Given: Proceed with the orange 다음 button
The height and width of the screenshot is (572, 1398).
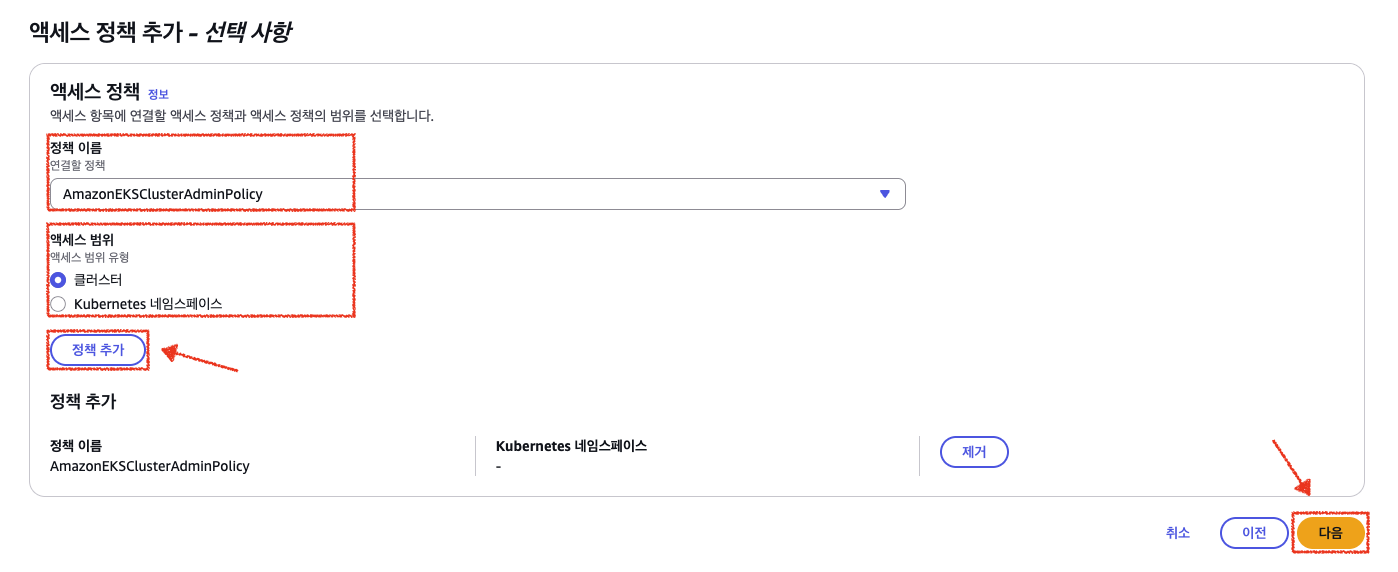Looking at the screenshot, I should tap(1330, 533).
